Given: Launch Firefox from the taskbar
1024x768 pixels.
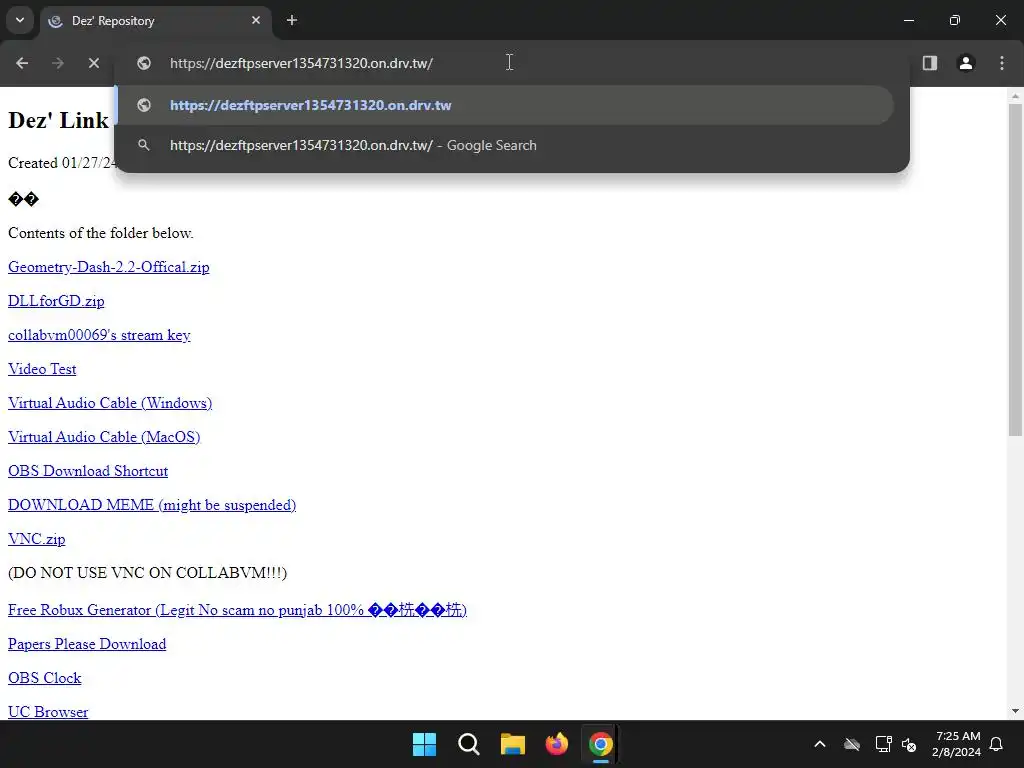Looking at the screenshot, I should coord(556,744).
